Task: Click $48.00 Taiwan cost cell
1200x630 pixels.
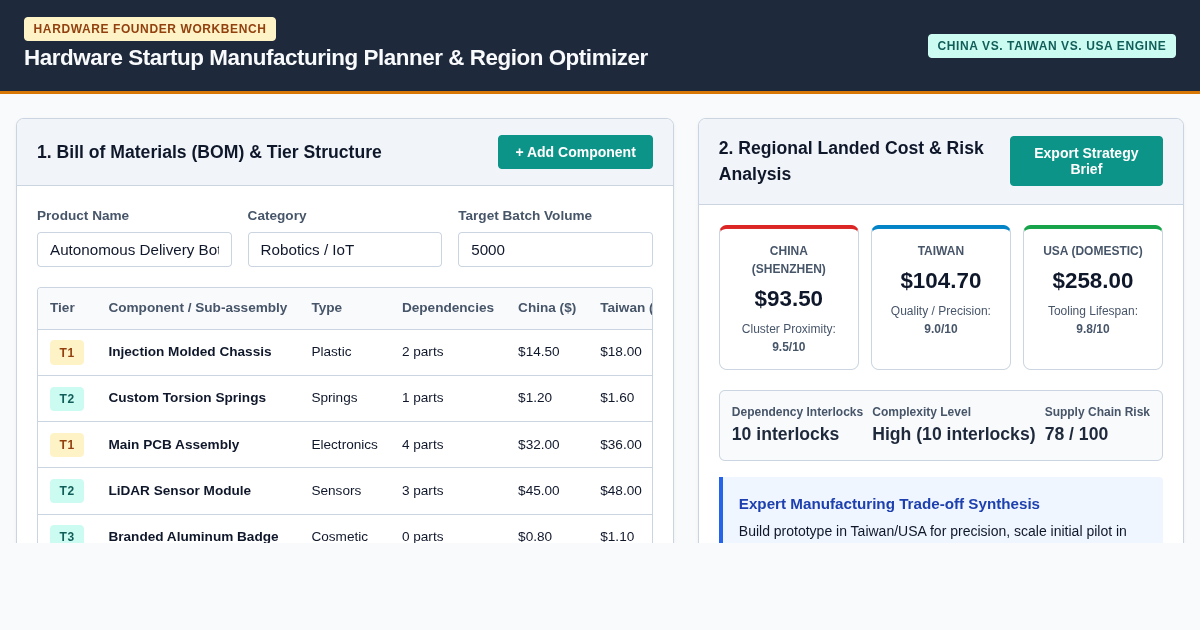Action: [621, 491]
